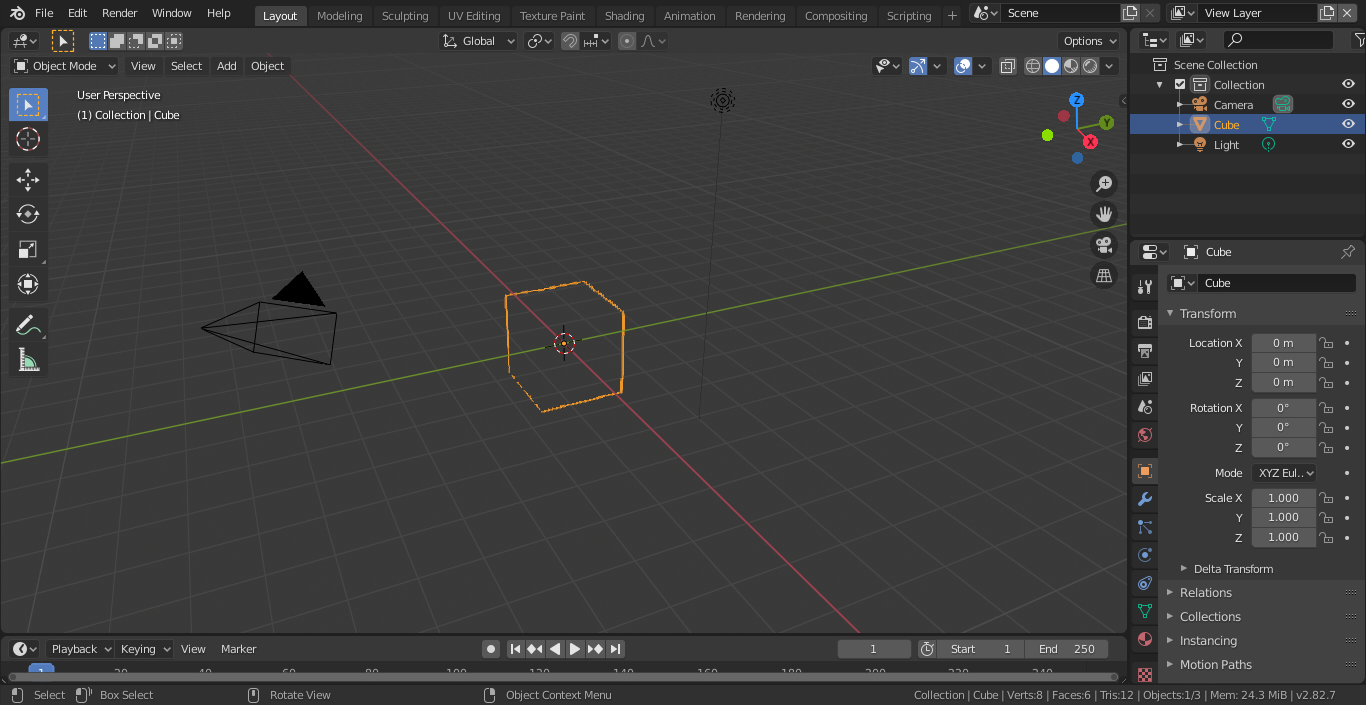Open the Render properties tab
The width and height of the screenshot is (1366, 705).
pyautogui.click(x=1145, y=323)
